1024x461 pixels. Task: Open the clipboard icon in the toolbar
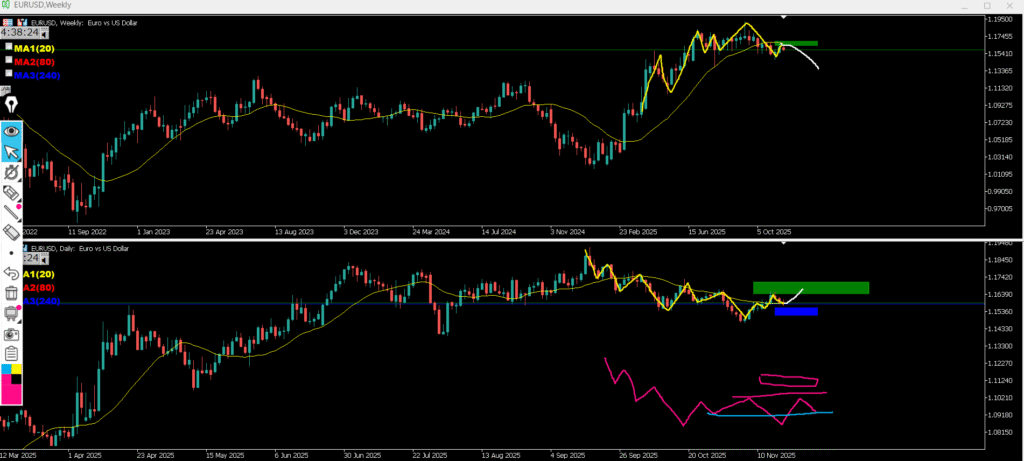click(12, 353)
